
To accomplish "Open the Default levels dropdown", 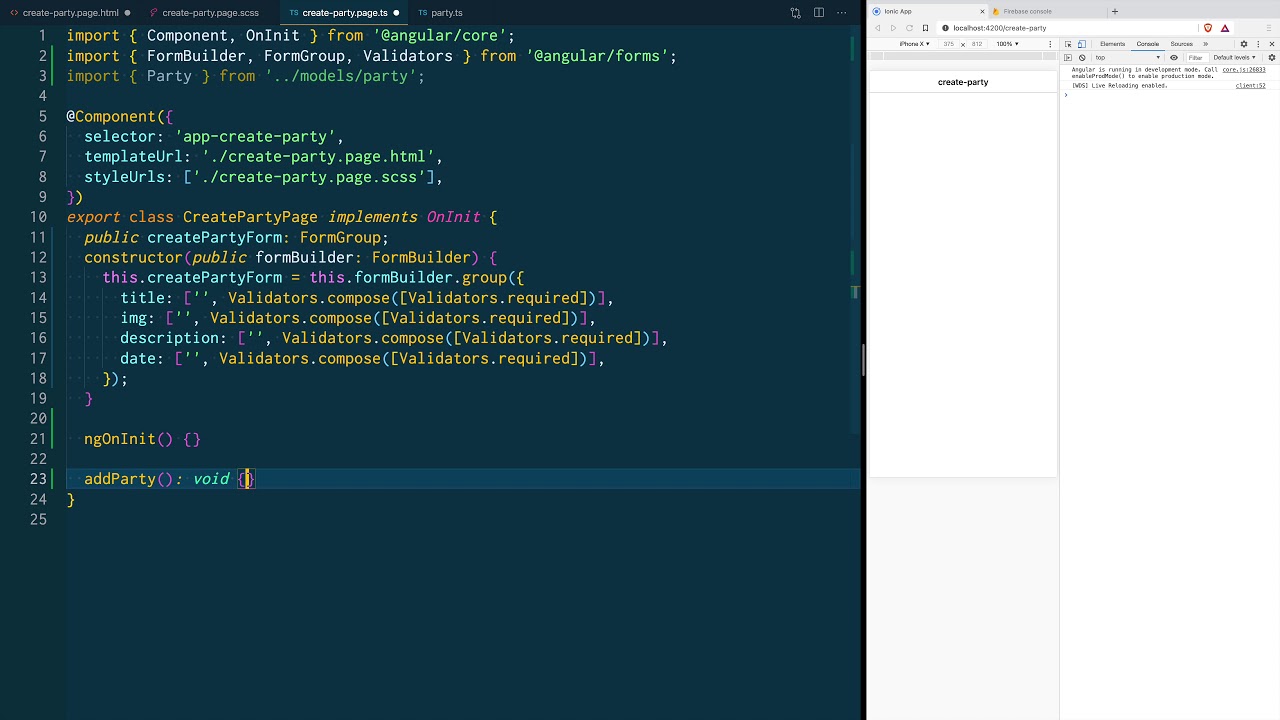I will click(x=1234, y=58).
